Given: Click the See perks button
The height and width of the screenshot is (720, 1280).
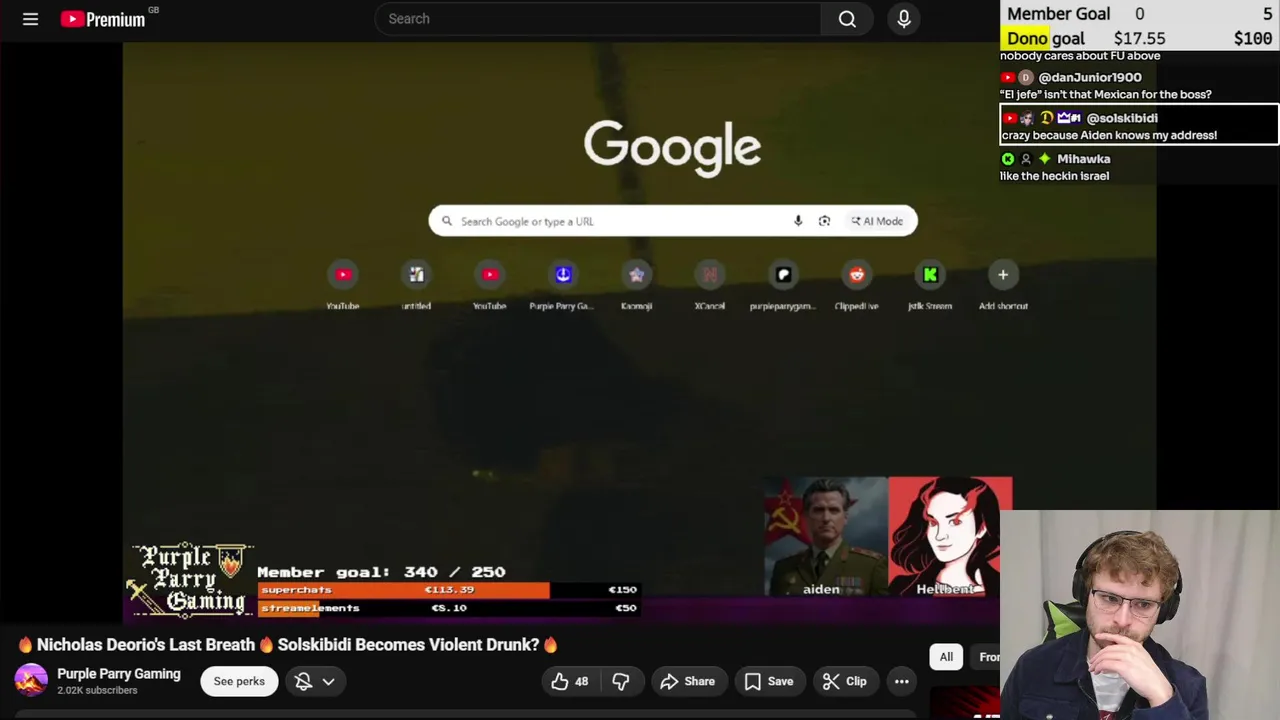Looking at the screenshot, I should [239, 681].
